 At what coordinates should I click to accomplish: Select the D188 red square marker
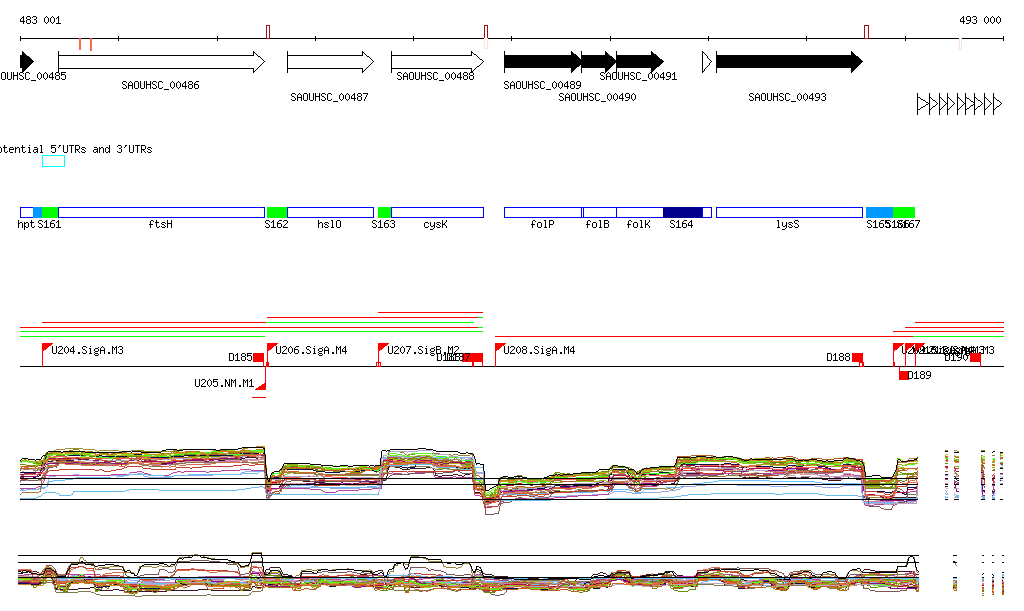[857, 357]
